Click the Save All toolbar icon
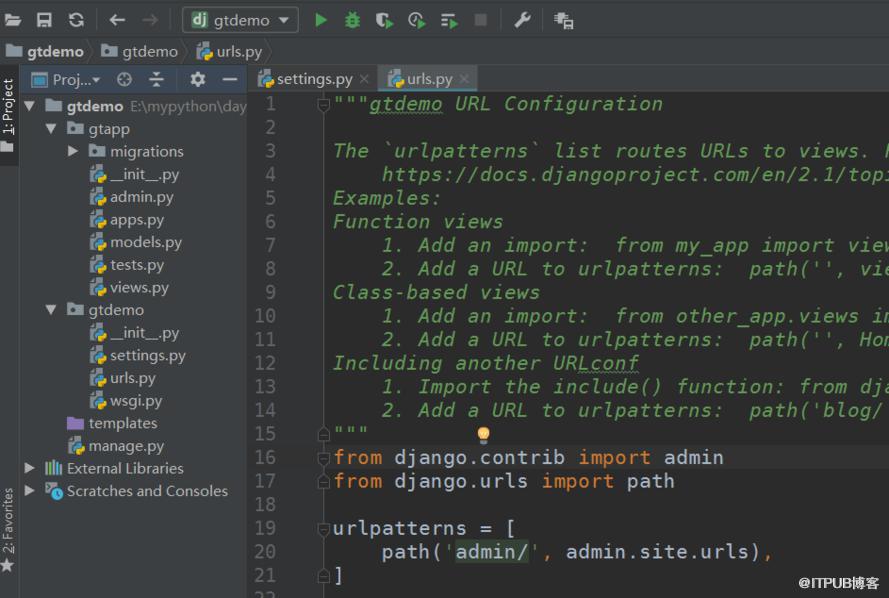This screenshot has height=598, width=889. point(44,20)
